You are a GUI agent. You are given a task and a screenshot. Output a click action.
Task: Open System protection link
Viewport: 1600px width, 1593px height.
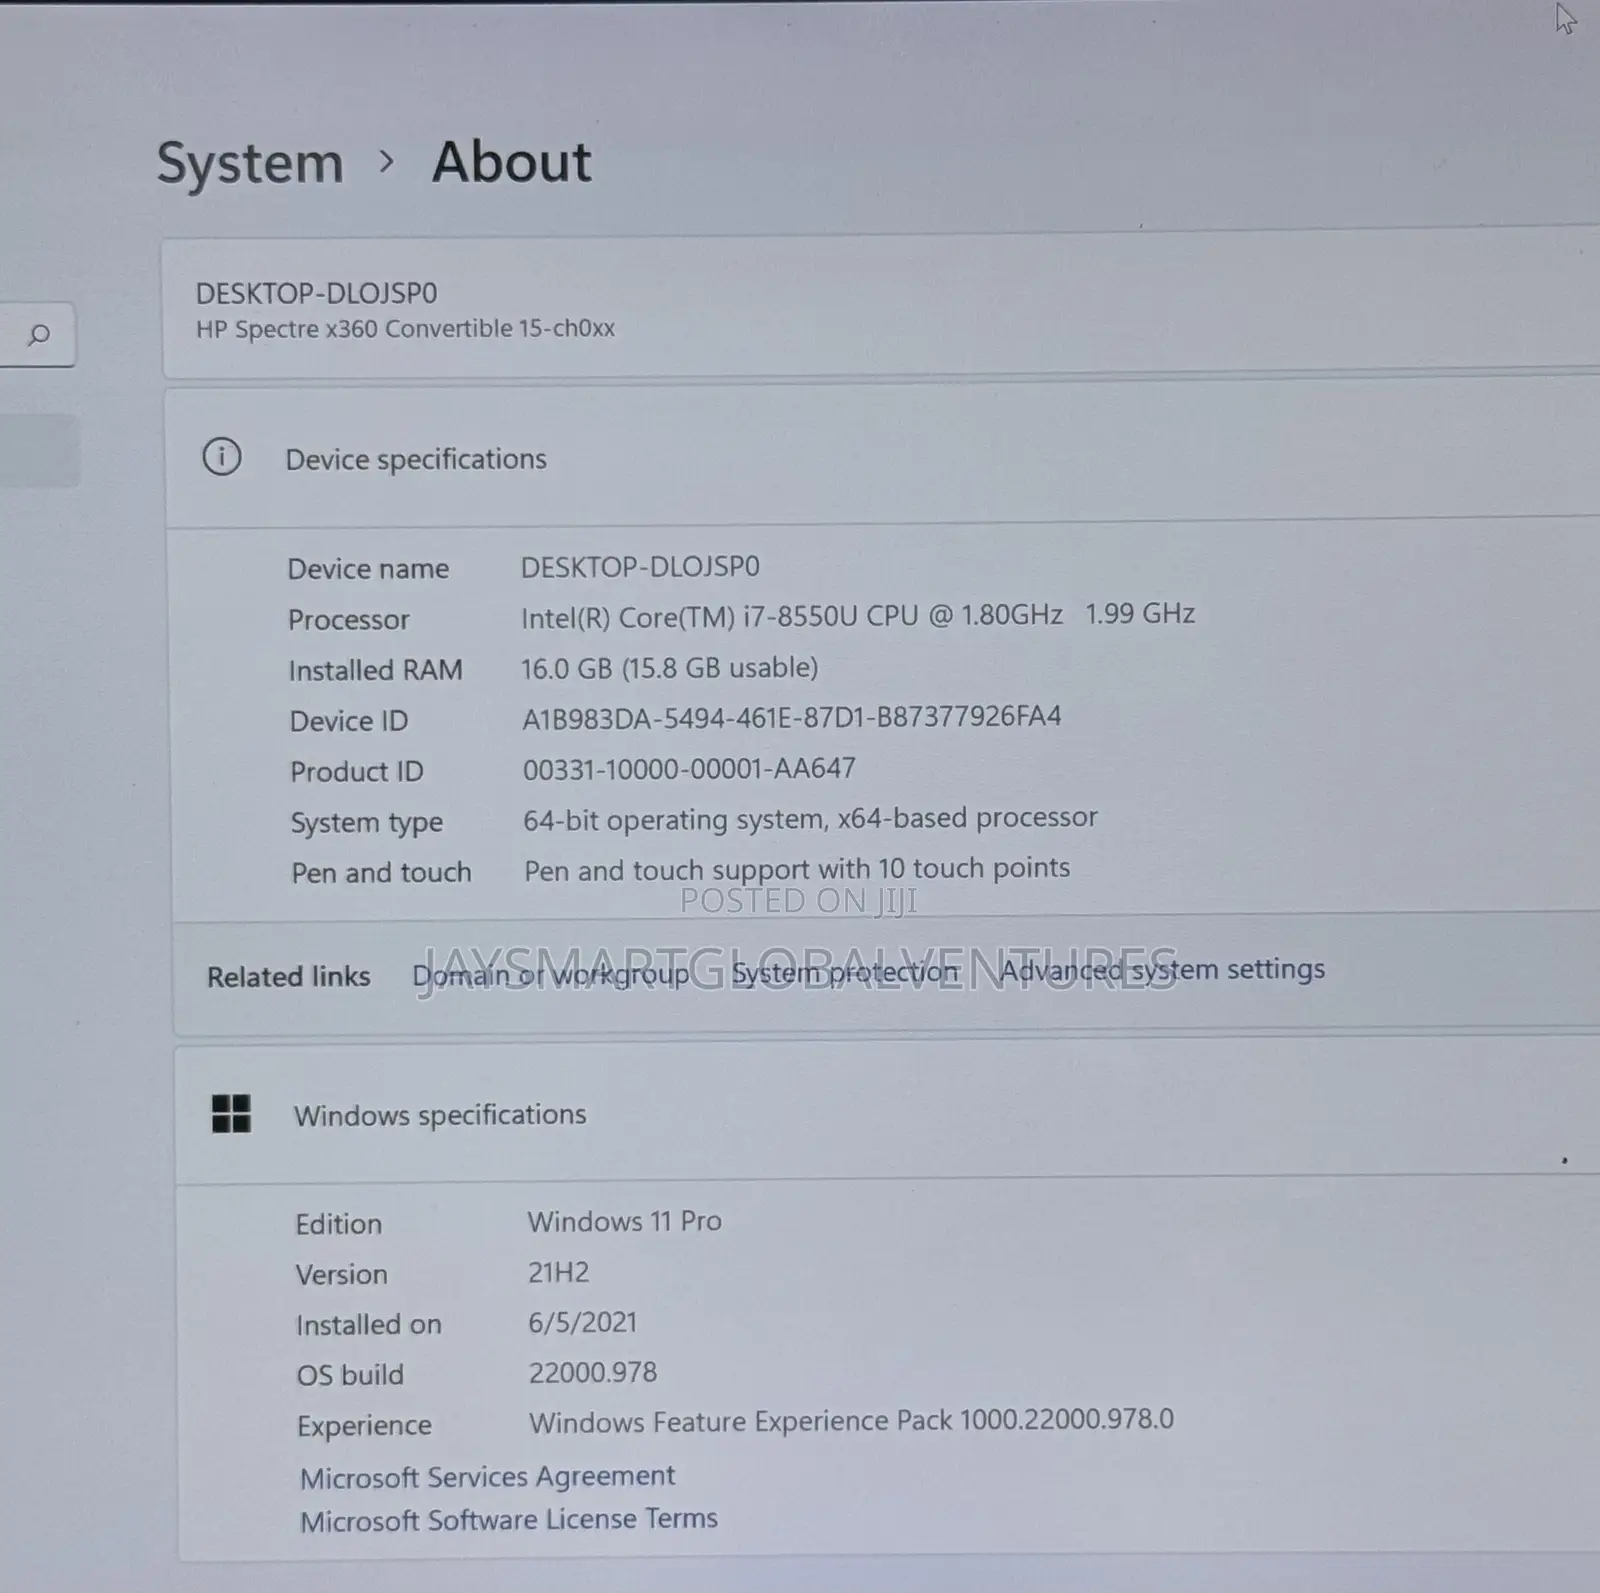[x=845, y=972]
